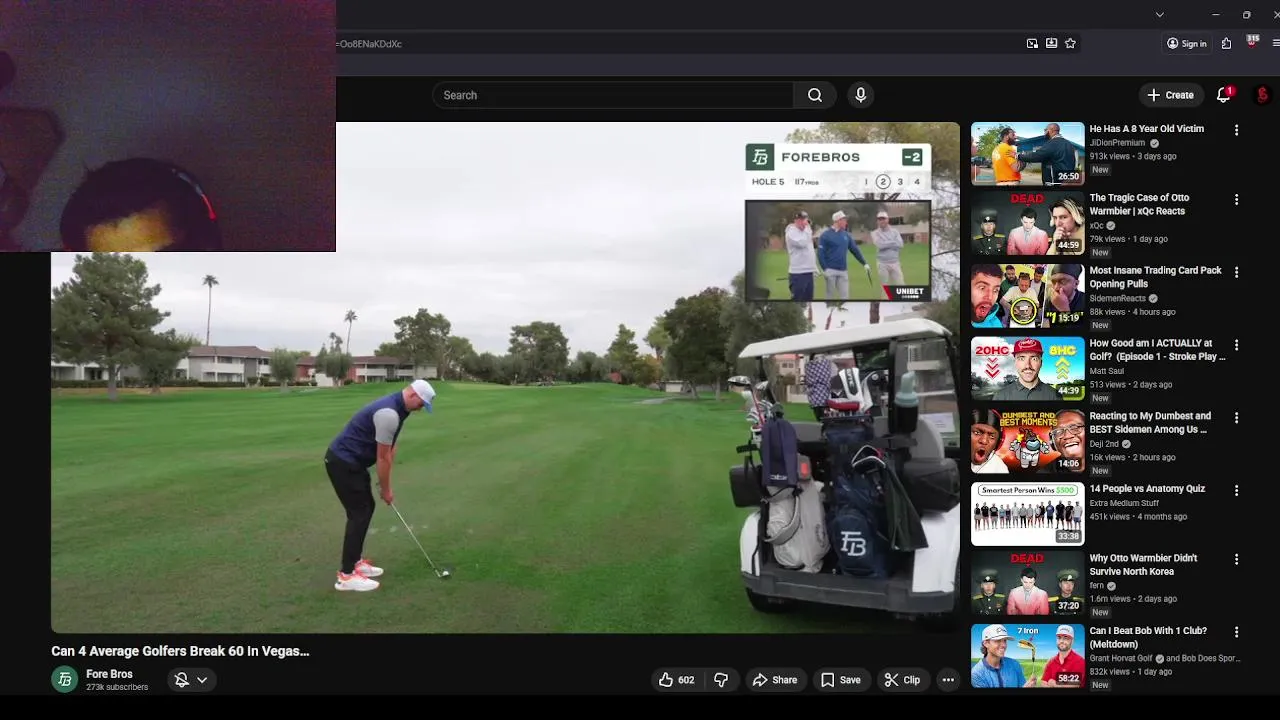Viewport: 1280px width, 720px height.
Task: Open options for 'Can I Beat Bob With 1 Club?'
Action: (1236, 632)
